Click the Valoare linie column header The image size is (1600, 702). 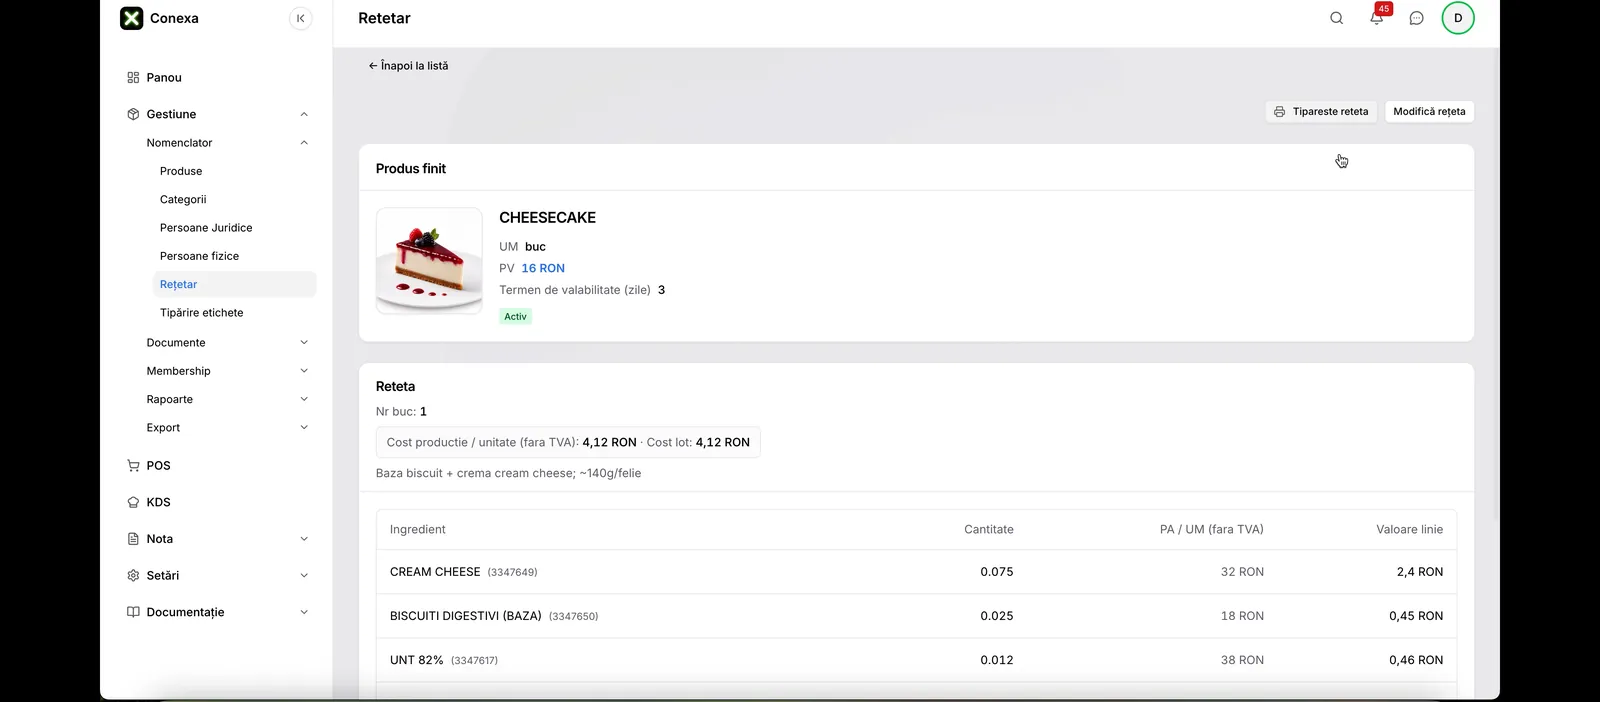click(x=1409, y=529)
